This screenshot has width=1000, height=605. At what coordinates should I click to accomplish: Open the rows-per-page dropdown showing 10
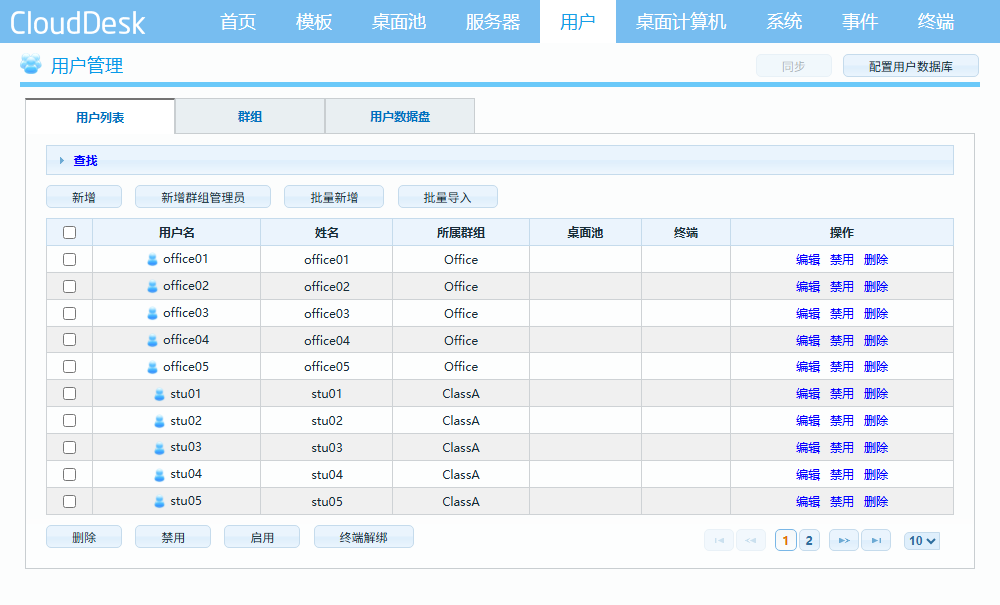click(x=922, y=541)
